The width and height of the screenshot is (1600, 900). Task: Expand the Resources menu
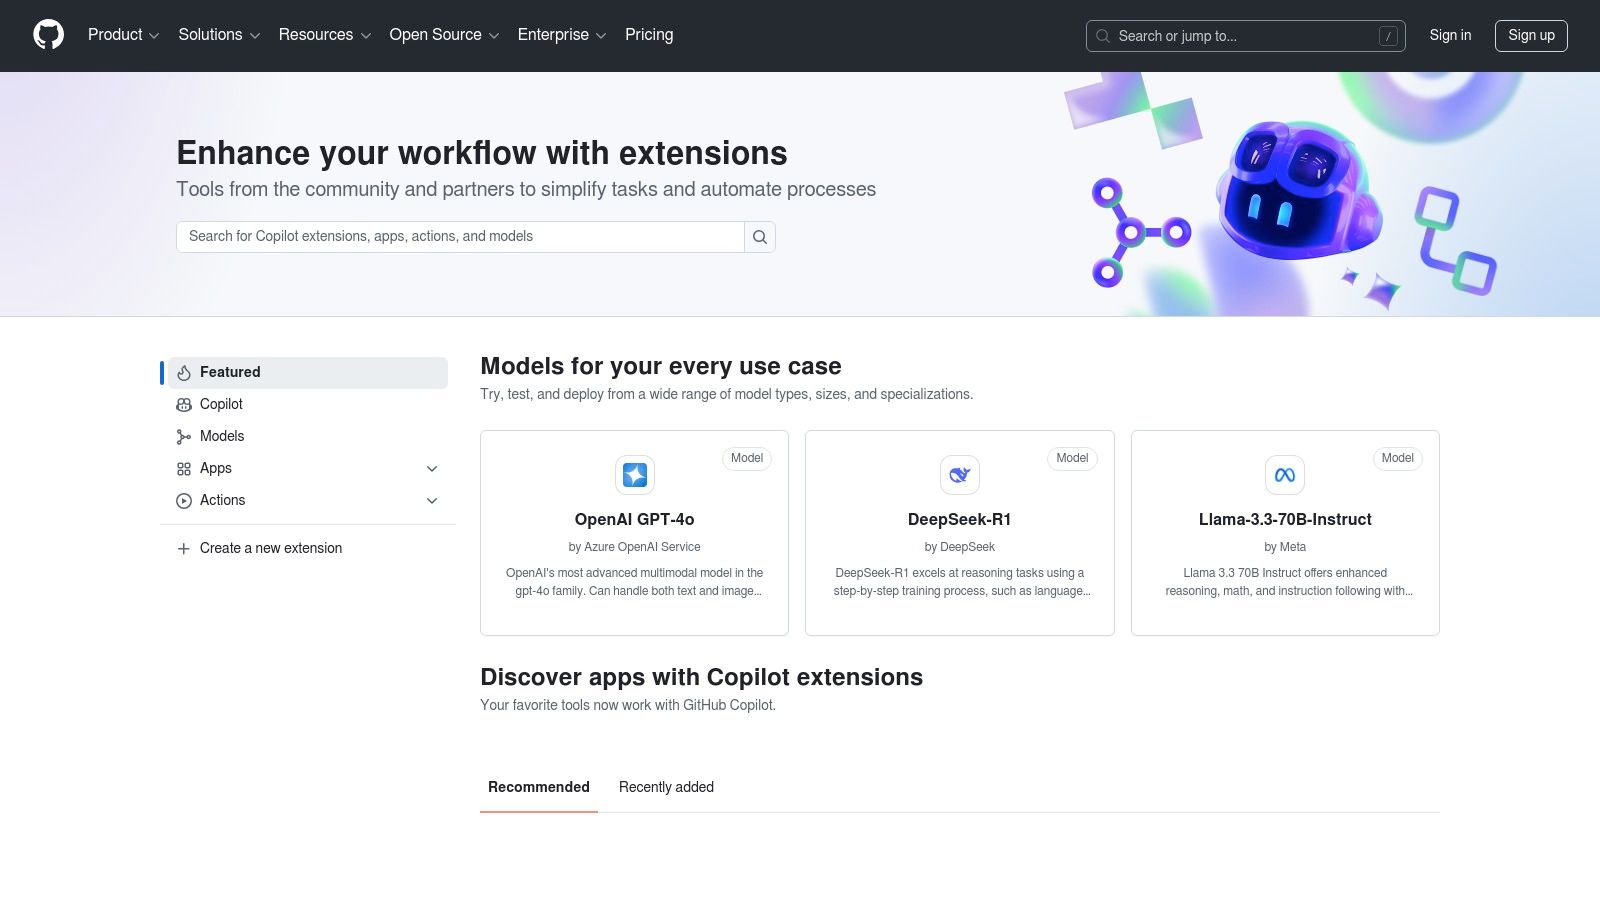[325, 35]
